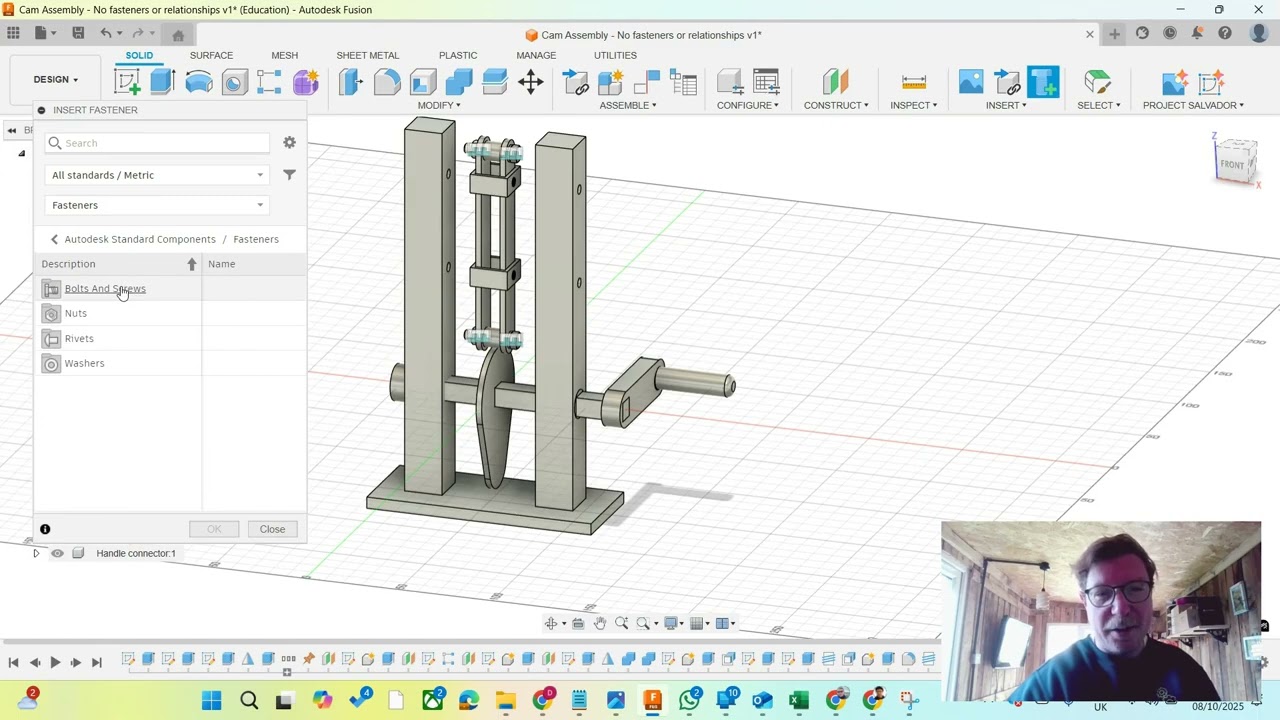Select the Revolve tool
Viewport: 1280px width, 720px height.
pos(198,82)
